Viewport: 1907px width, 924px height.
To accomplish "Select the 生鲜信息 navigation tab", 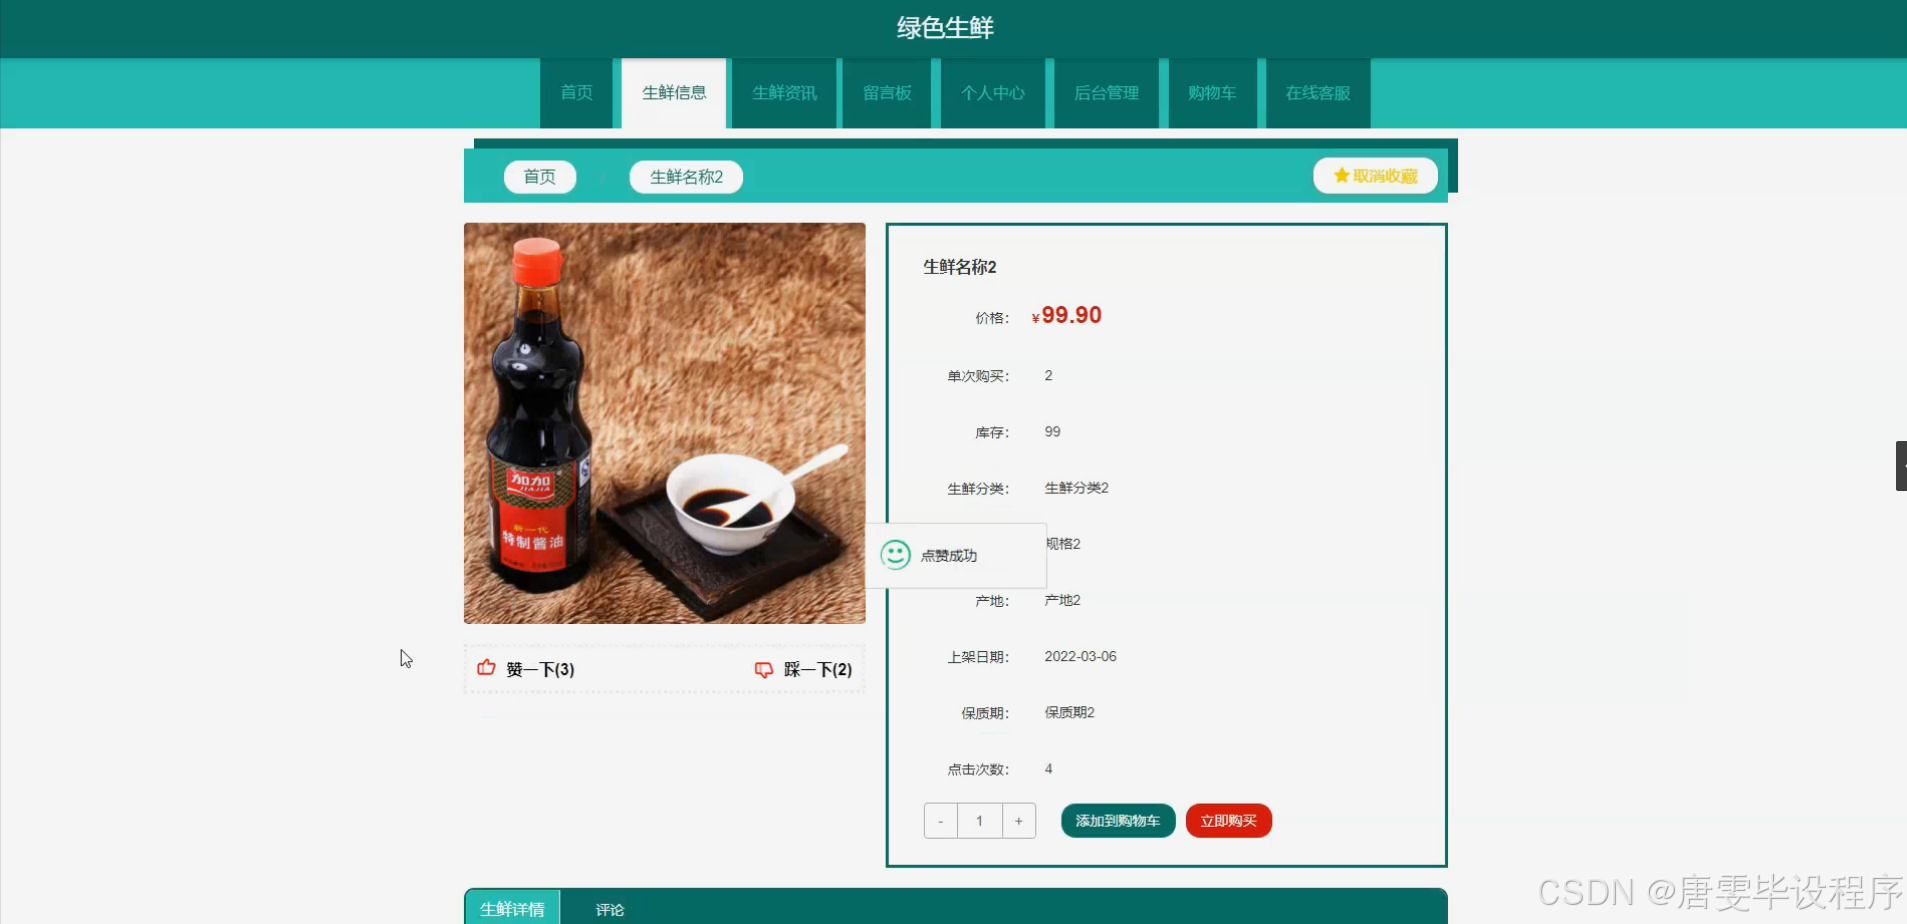I will 674,93.
